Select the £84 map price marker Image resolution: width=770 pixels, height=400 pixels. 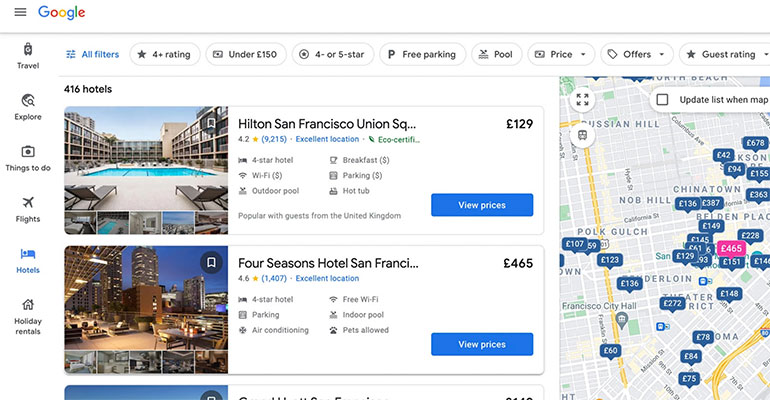click(x=690, y=357)
